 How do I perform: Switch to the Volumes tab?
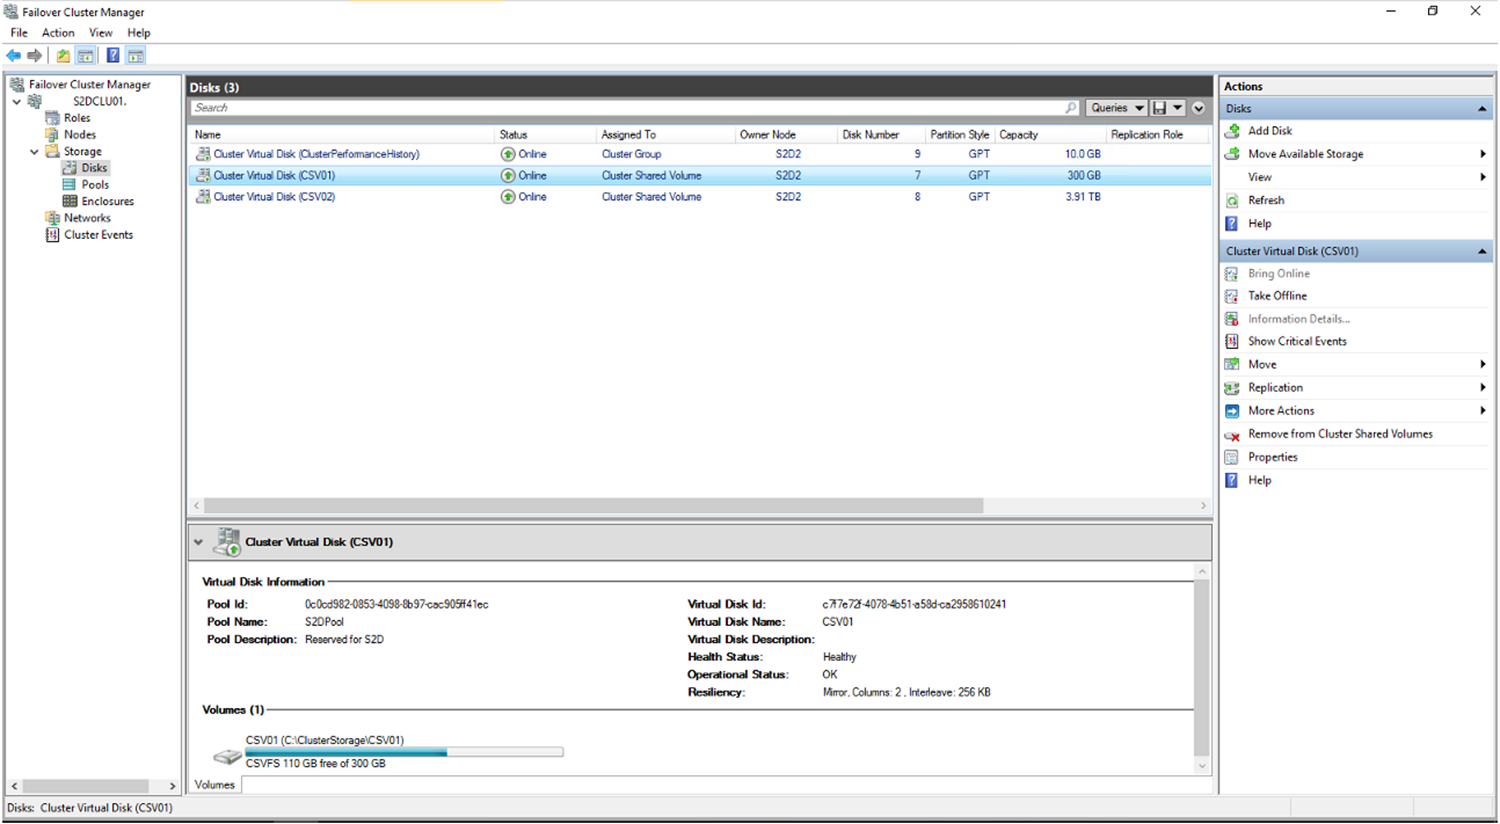tap(215, 785)
